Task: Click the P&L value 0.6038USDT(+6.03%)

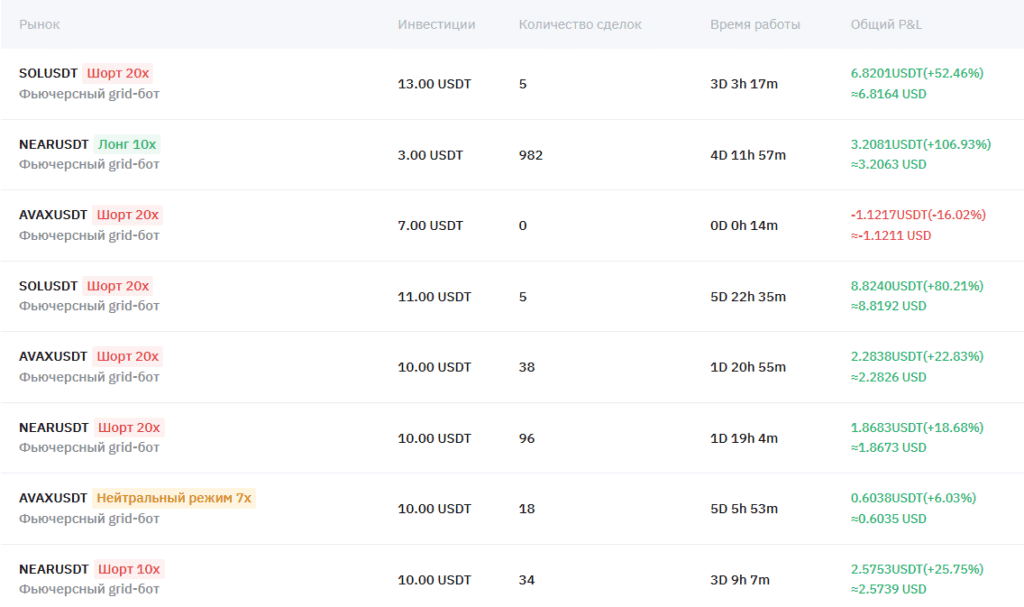Action: [x=914, y=499]
